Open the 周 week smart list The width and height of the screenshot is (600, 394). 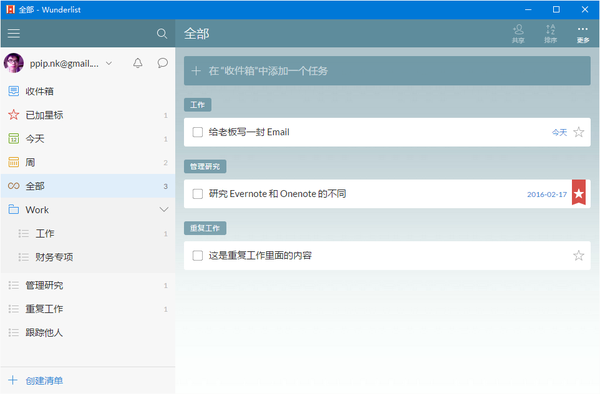pyautogui.click(x=88, y=163)
